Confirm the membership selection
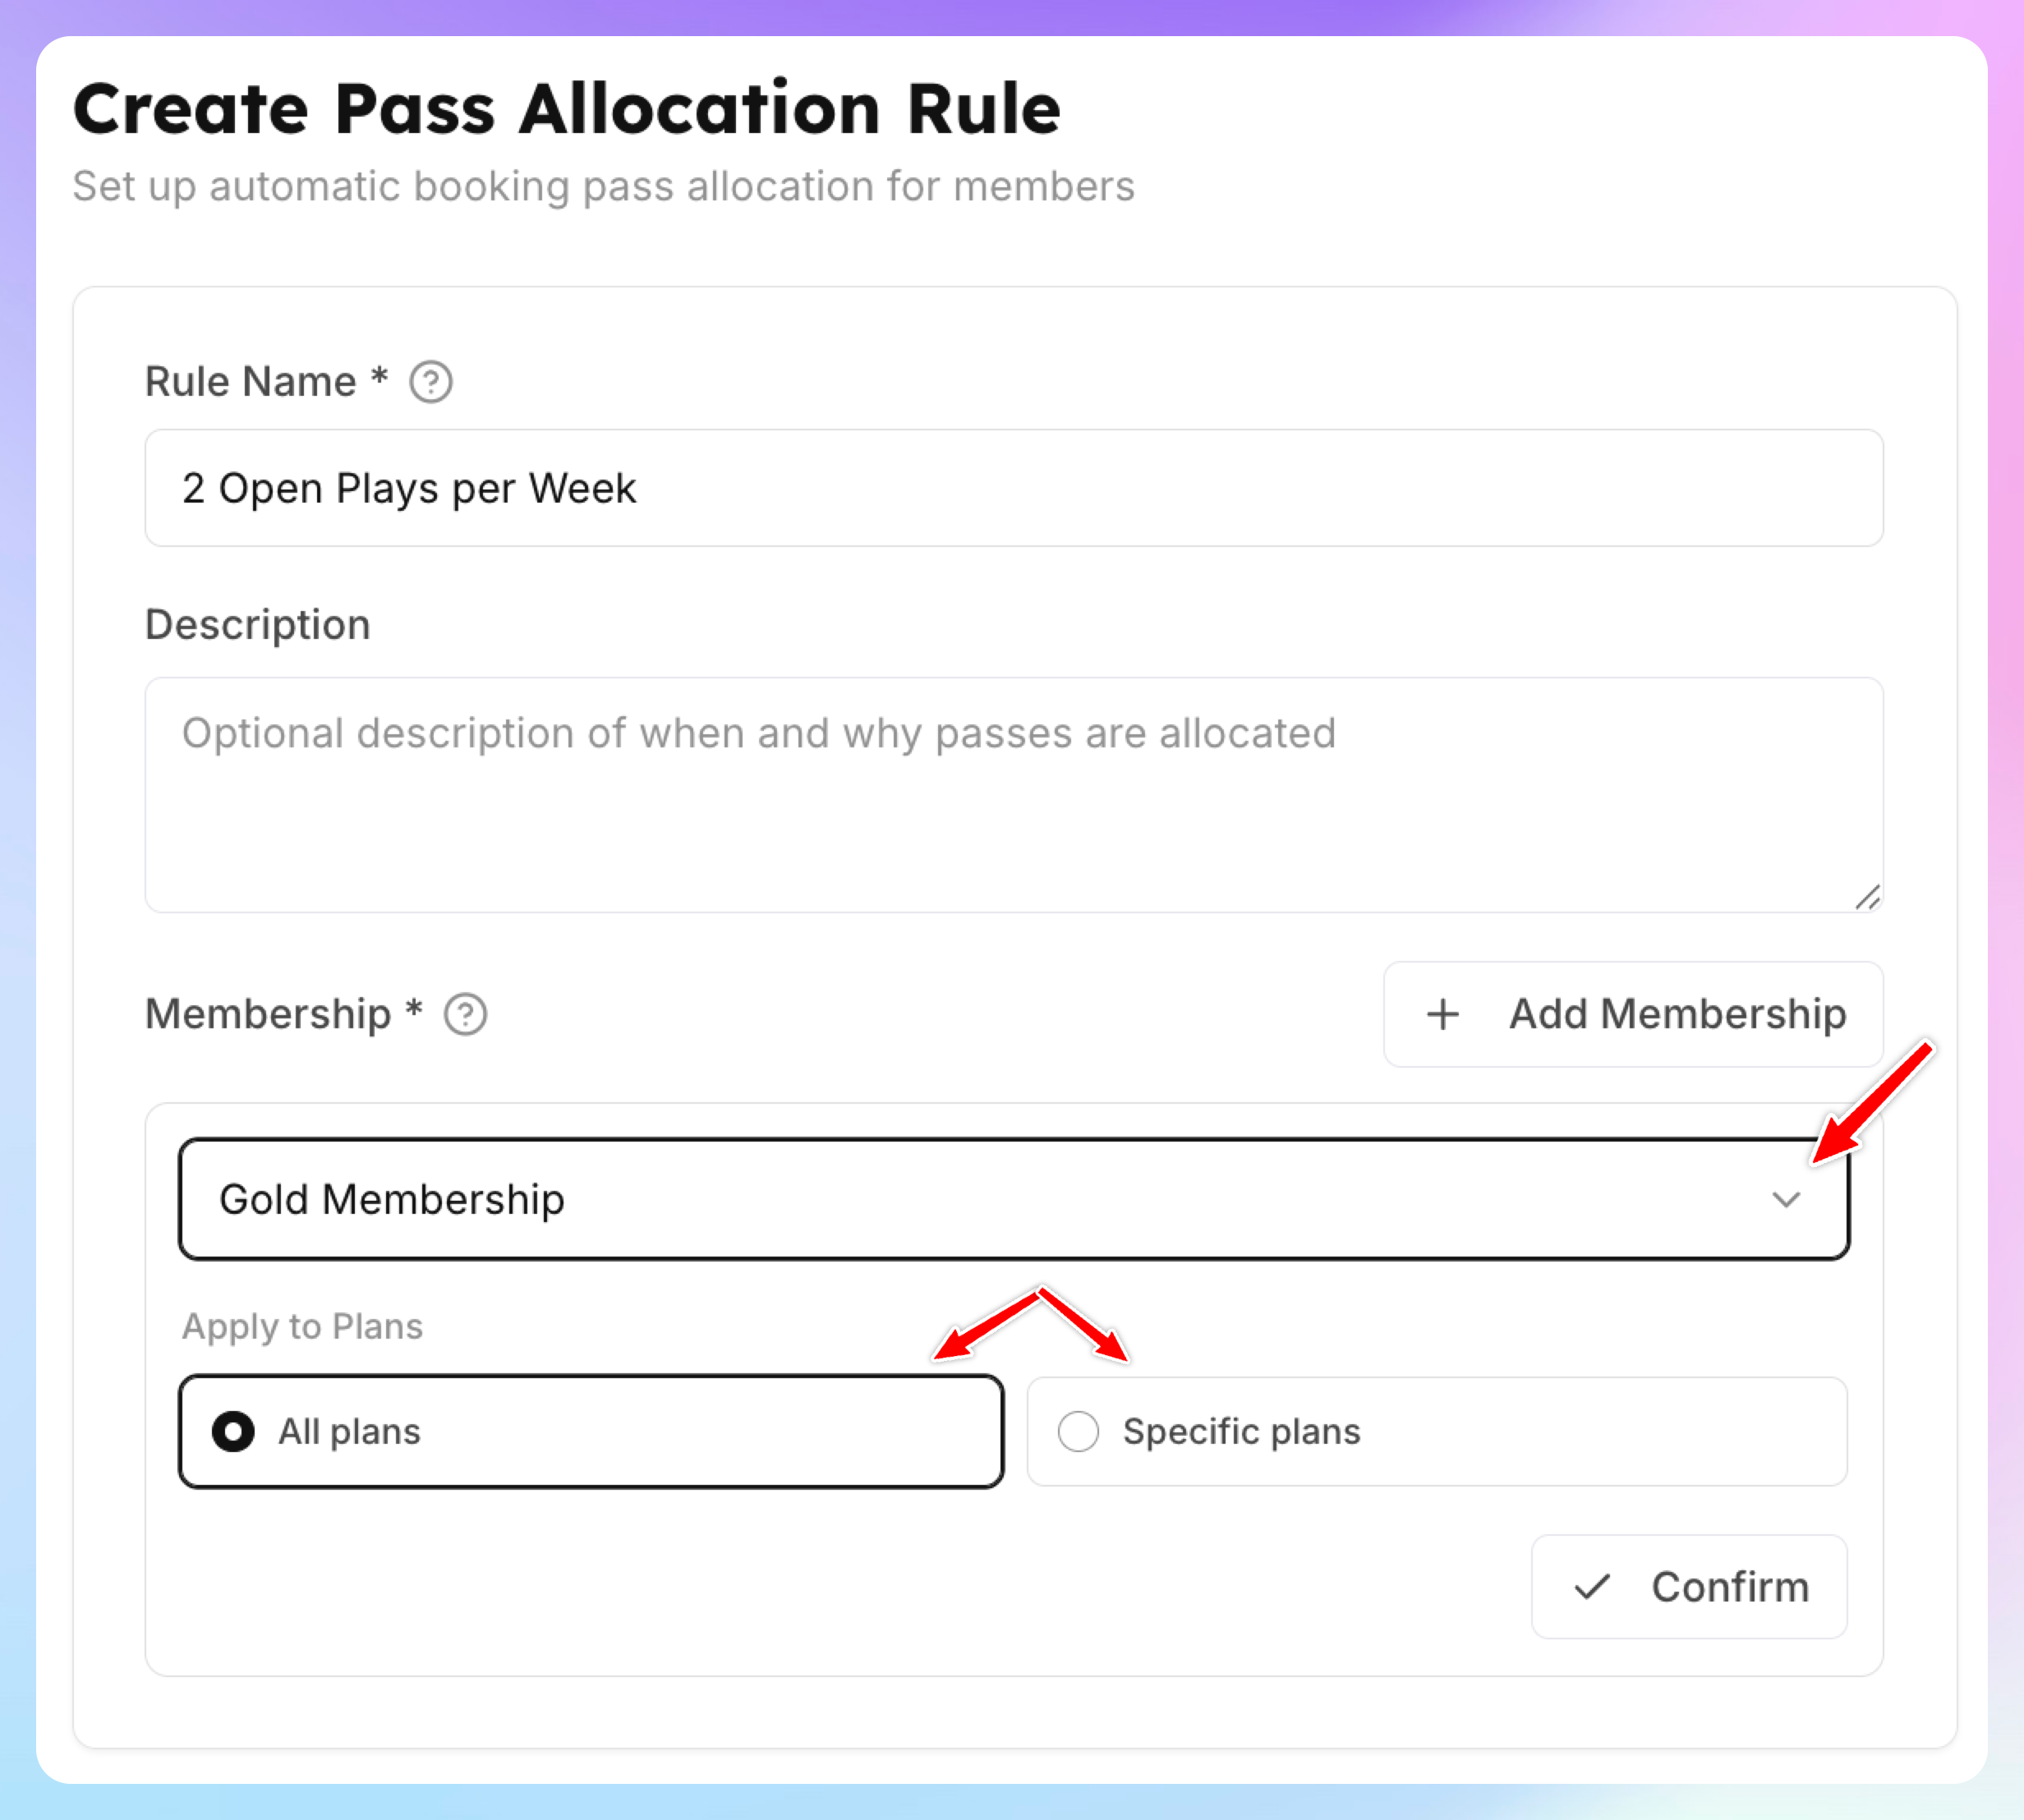The image size is (2024, 1820). 1689,1587
